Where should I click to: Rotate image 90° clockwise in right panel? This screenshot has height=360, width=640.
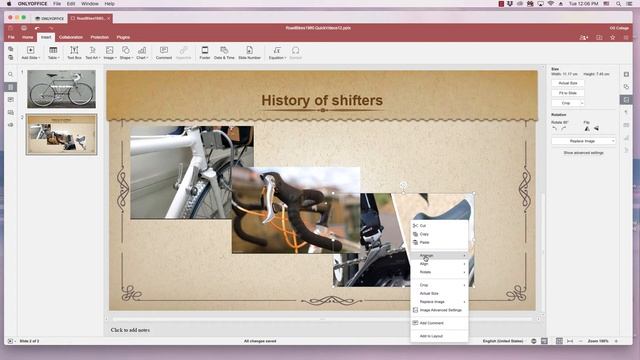564,129
